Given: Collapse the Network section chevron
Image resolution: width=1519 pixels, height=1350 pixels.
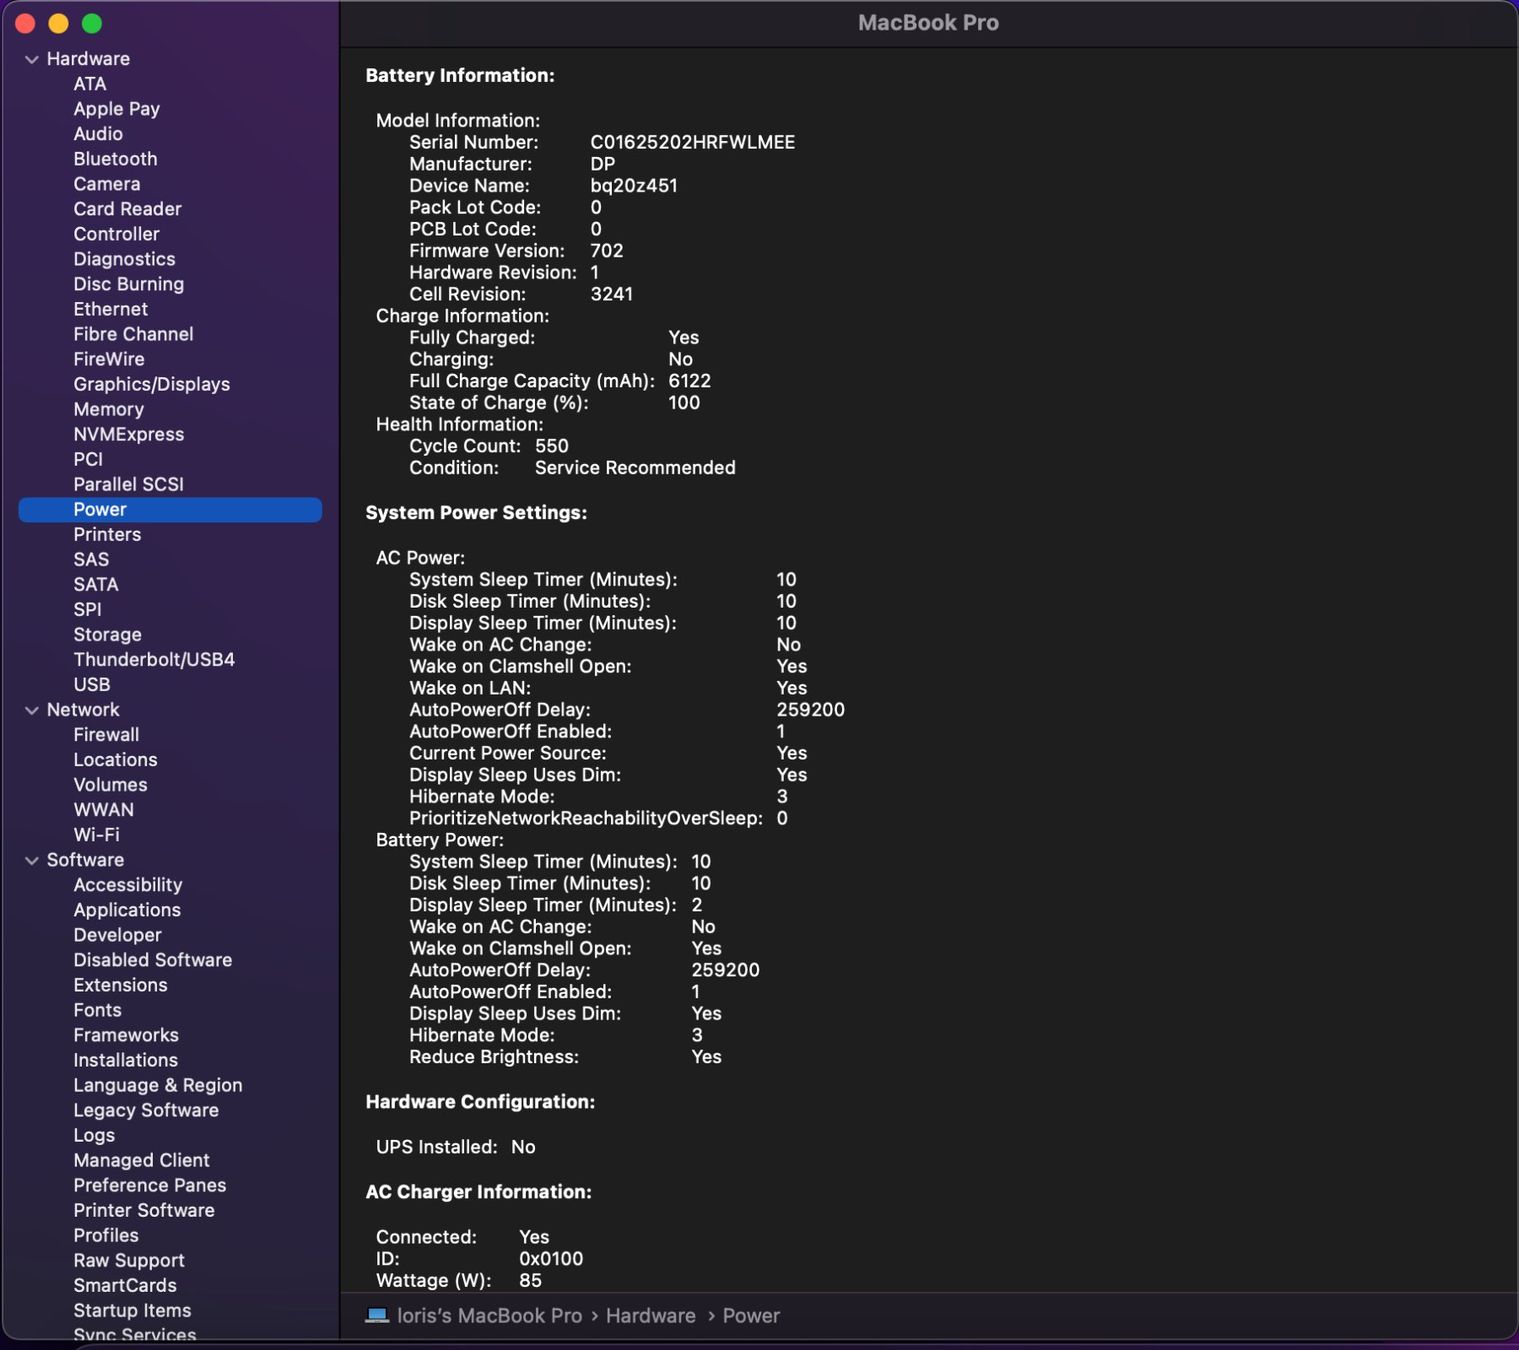Looking at the screenshot, I should tap(32, 710).
